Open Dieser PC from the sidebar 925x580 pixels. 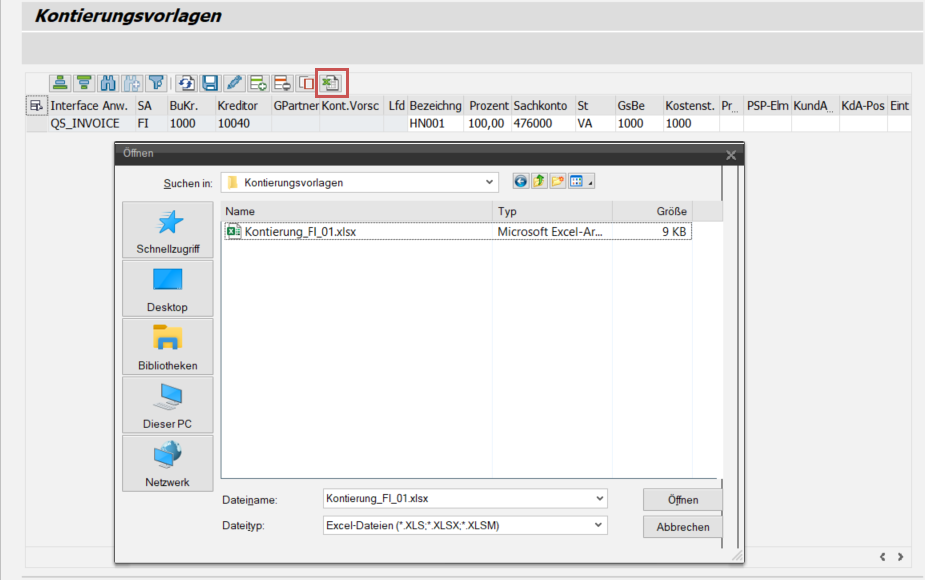tap(168, 405)
